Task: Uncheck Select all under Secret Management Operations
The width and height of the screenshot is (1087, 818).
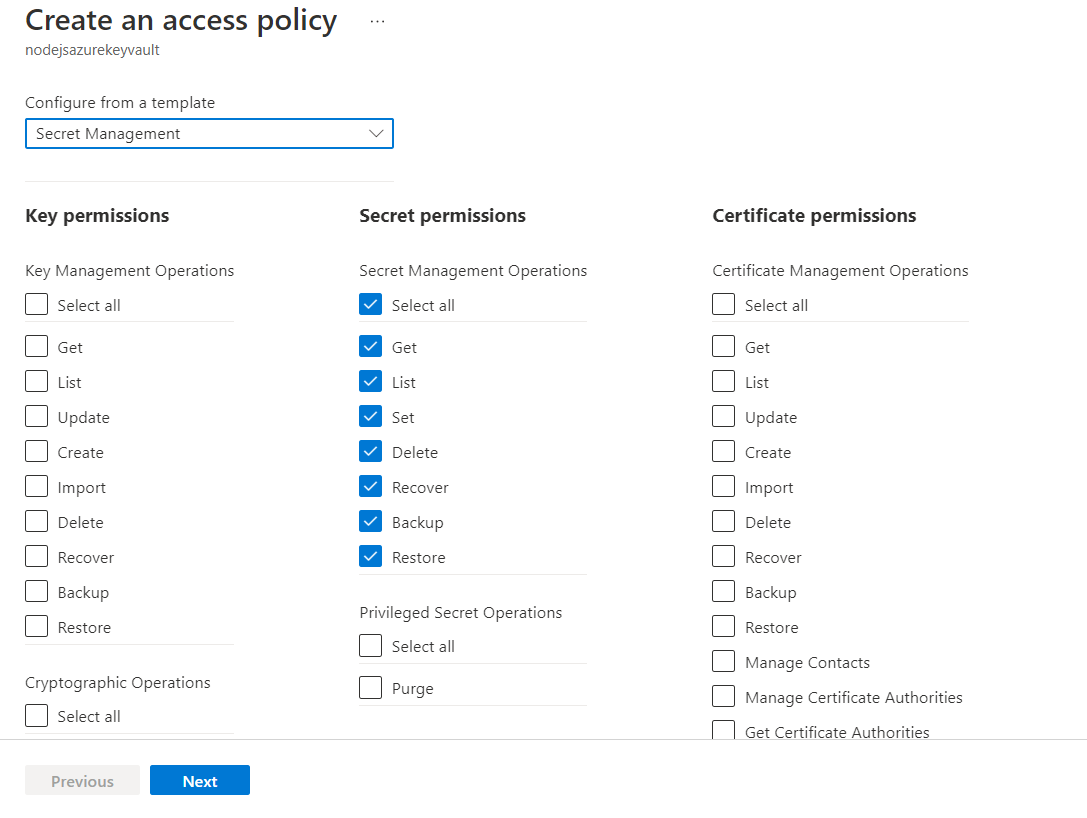Action: [371, 305]
